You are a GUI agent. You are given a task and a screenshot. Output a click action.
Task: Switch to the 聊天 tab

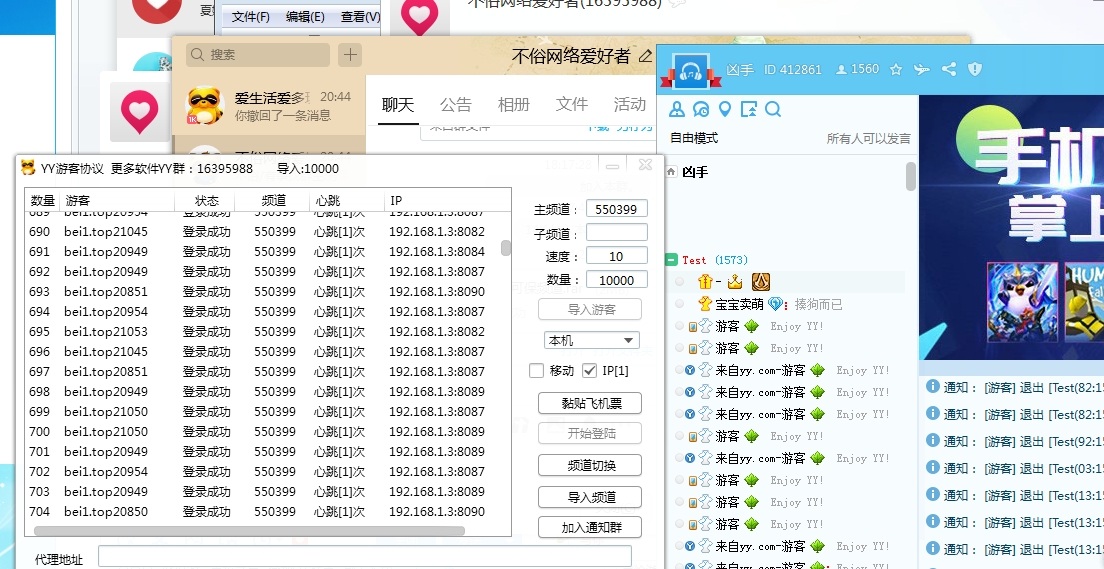398,104
